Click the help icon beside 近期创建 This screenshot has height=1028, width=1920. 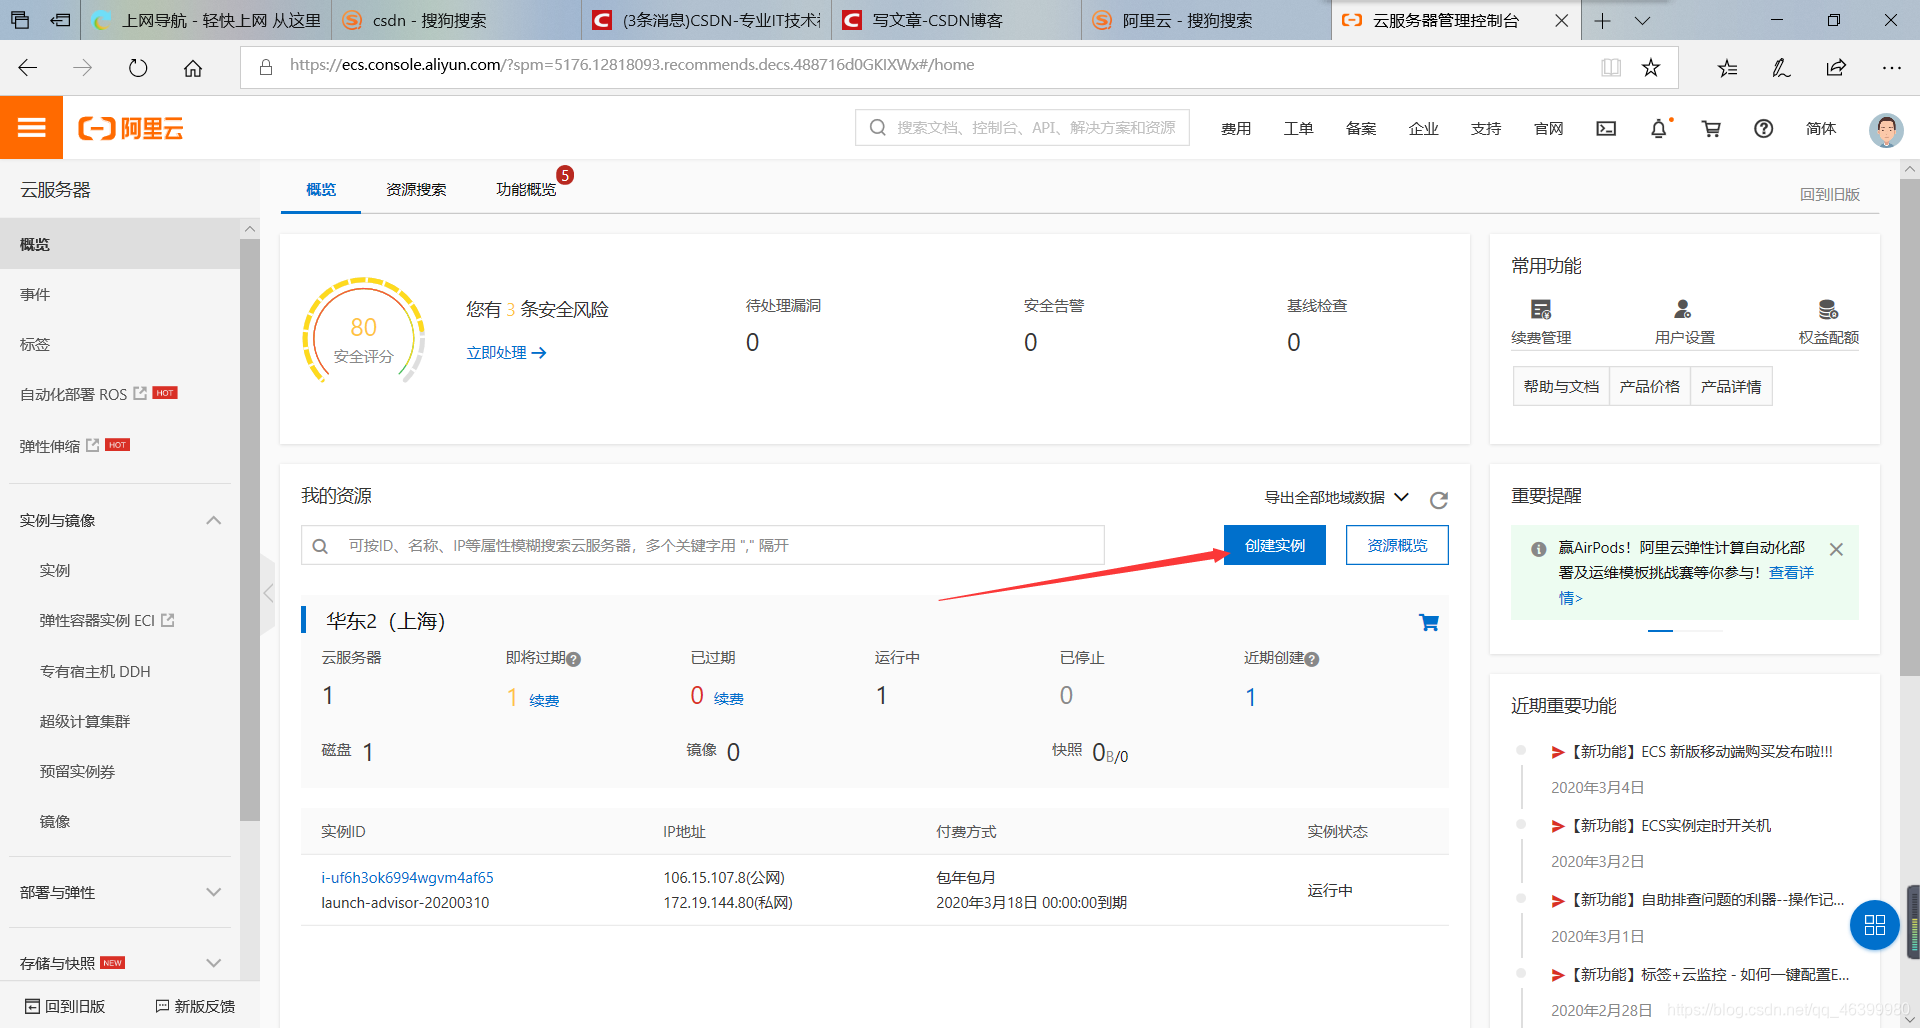1312,659
